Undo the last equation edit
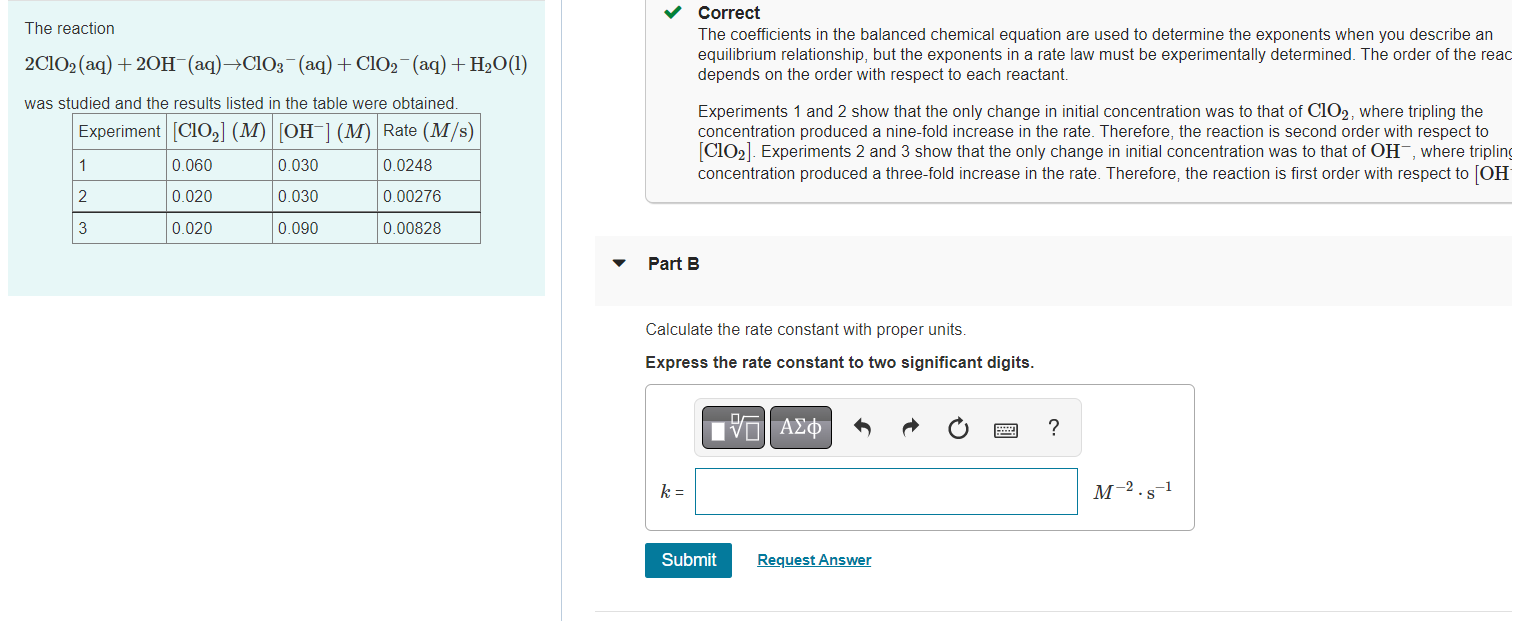 861,427
